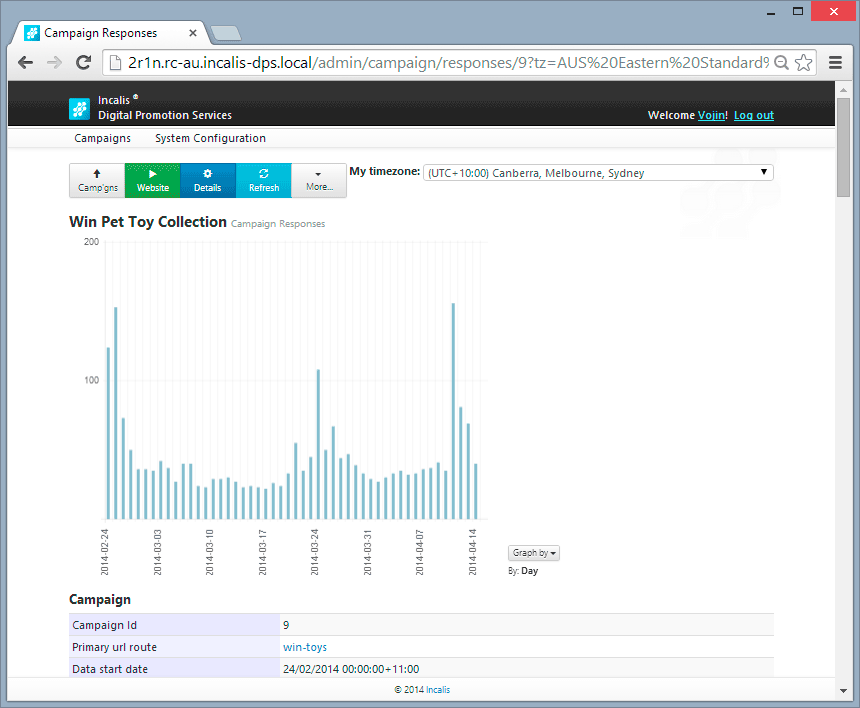
Task: Select the Campaign Responses browser tab
Action: pos(110,33)
